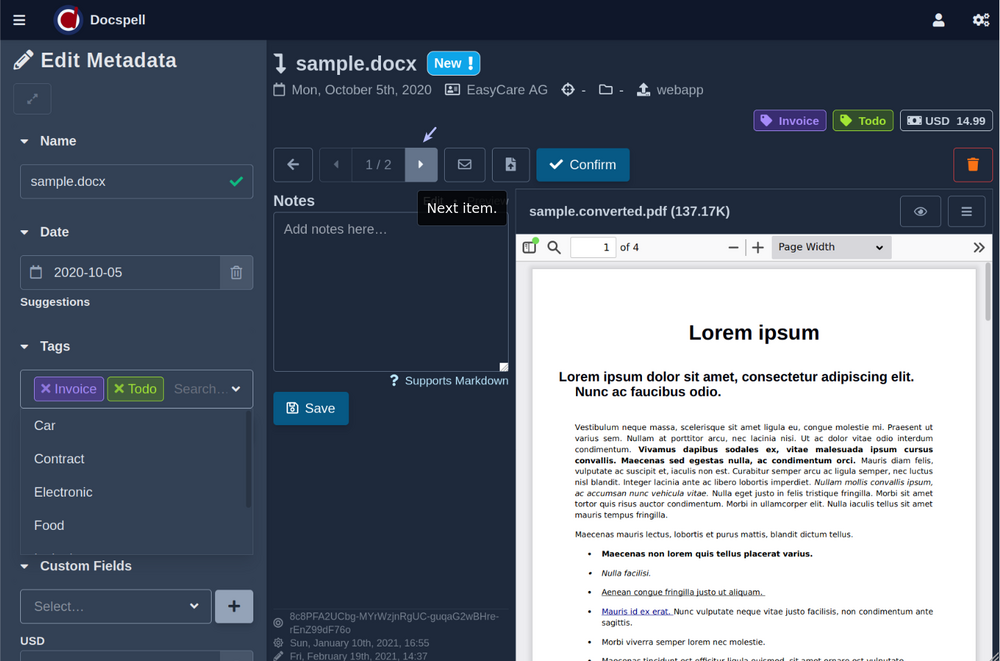The height and width of the screenshot is (661, 1000).
Task: Open the settings gears icon
Action: coord(981,20)
